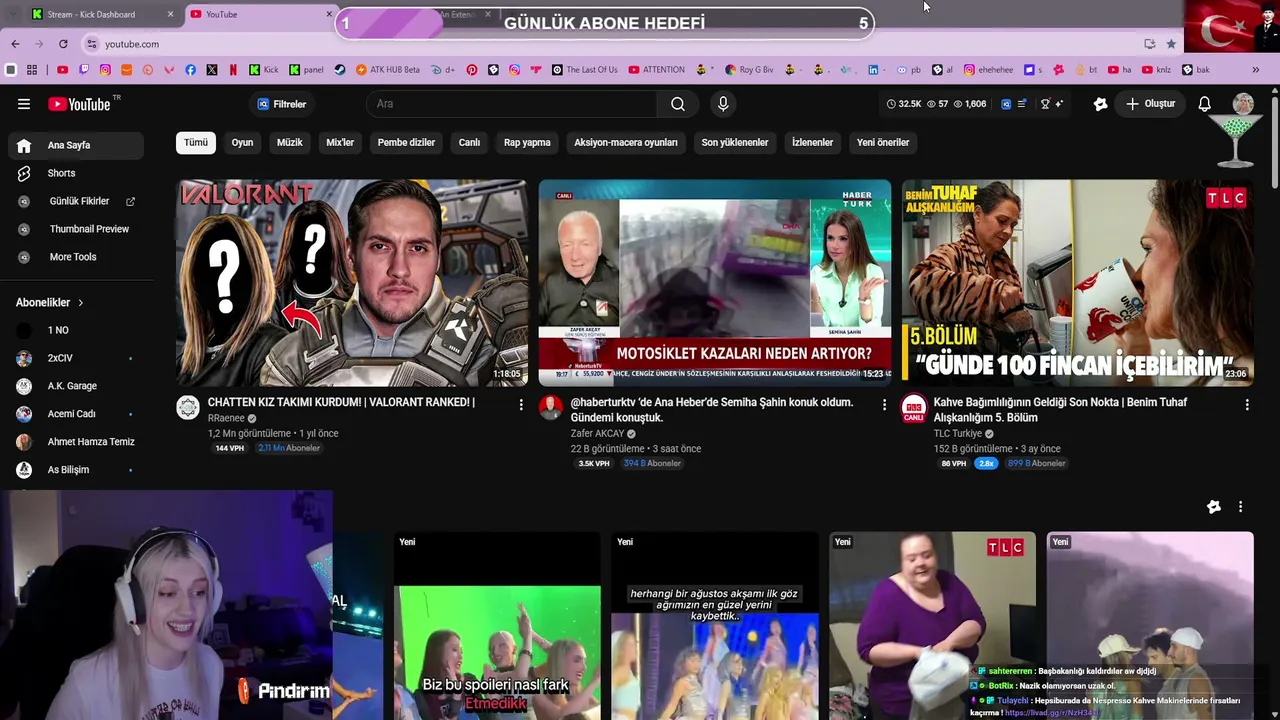This screenshot has height=720, width=1280.
Task: Open the Ahmet Hamza Temiz subscription
Action: [x=76, y=442]
